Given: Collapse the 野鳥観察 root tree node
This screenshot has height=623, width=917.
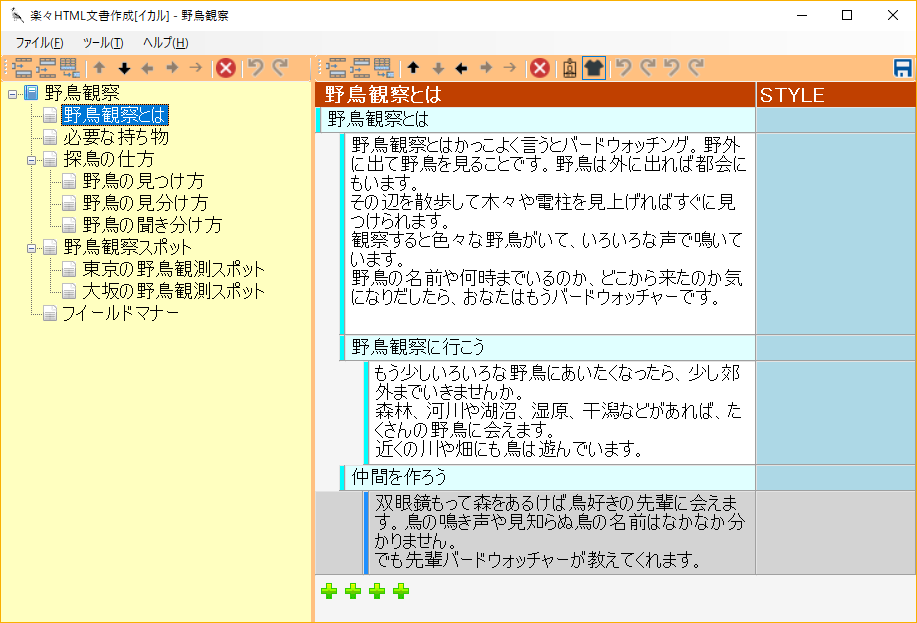Looking at the screenshot, I should (13, 94).
